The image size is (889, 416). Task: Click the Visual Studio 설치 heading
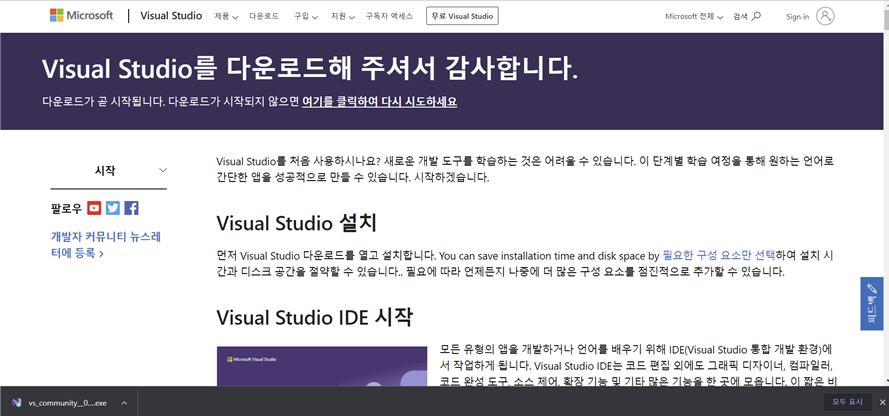[x=297, y=223]
